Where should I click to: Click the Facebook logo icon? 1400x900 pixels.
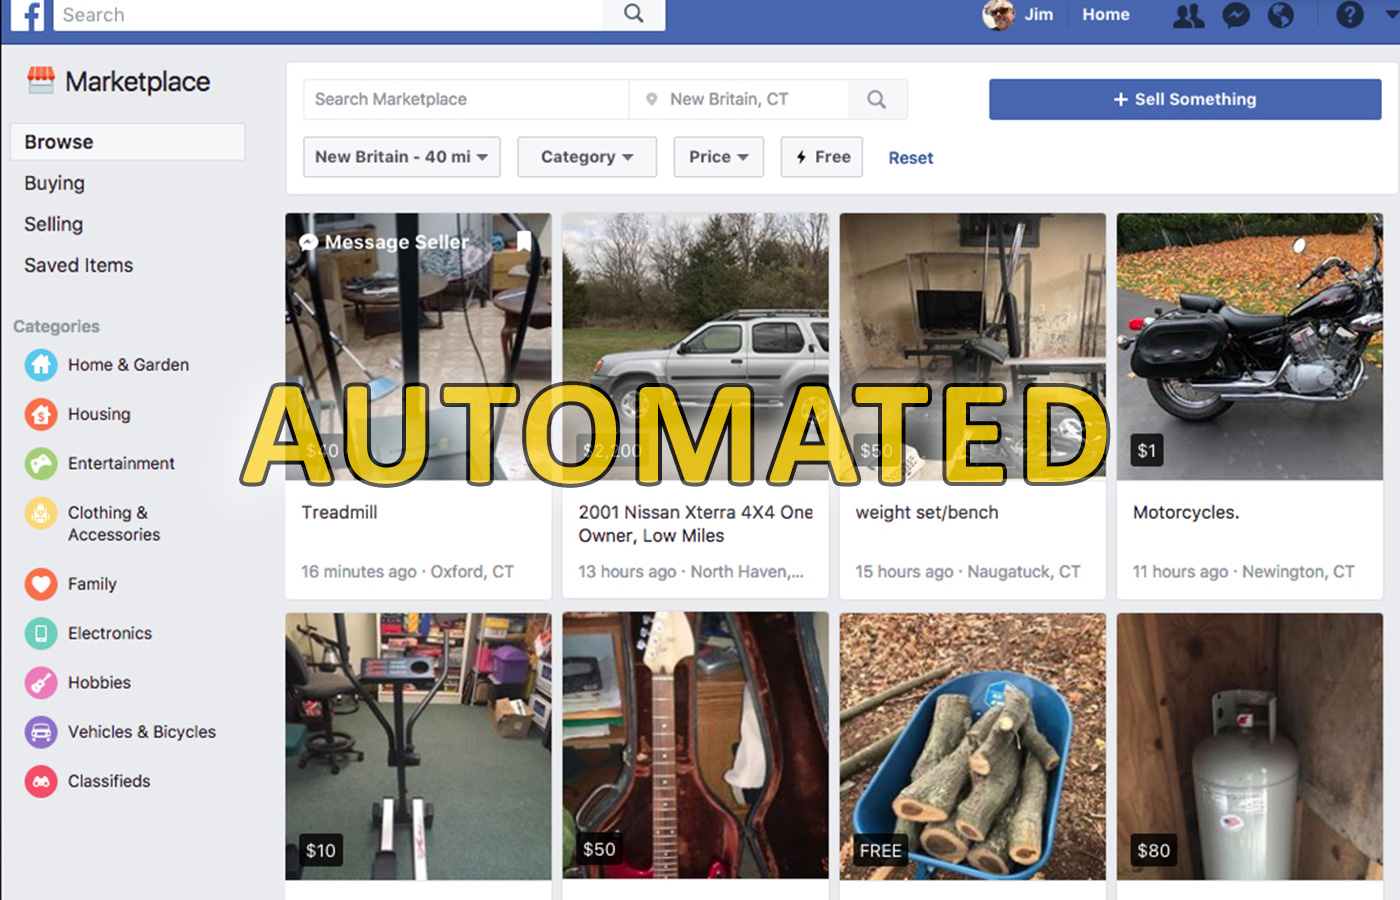(x=28, y=15)
